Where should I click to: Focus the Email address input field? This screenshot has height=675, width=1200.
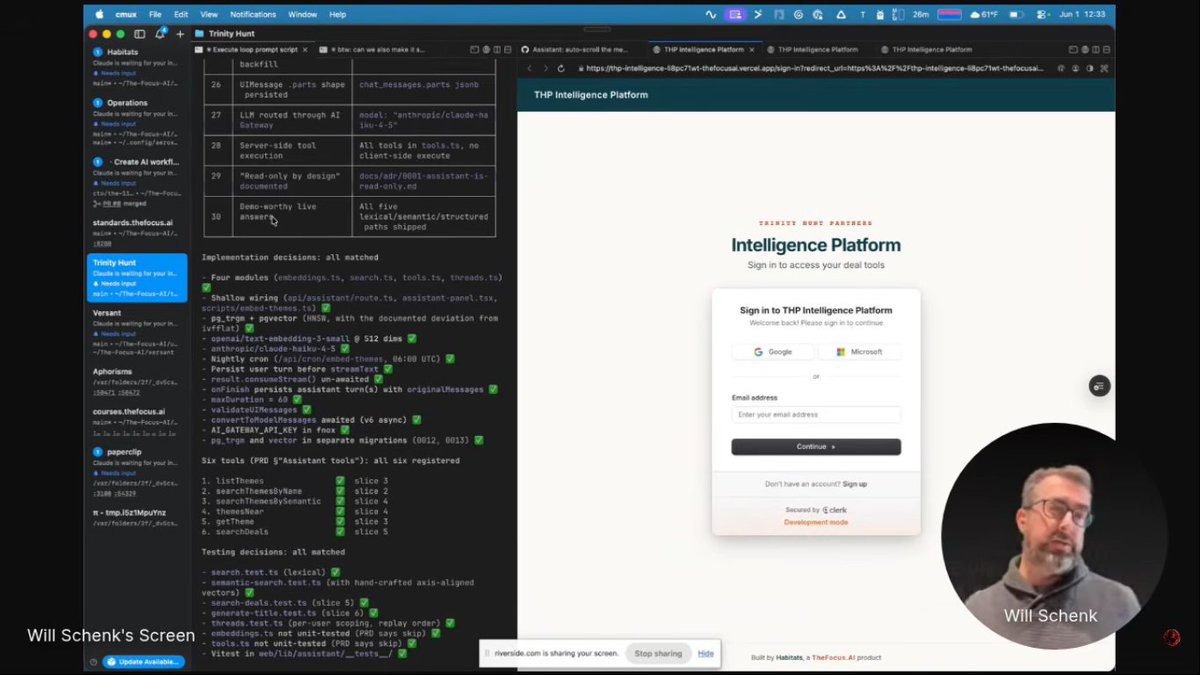pos(816,414)
